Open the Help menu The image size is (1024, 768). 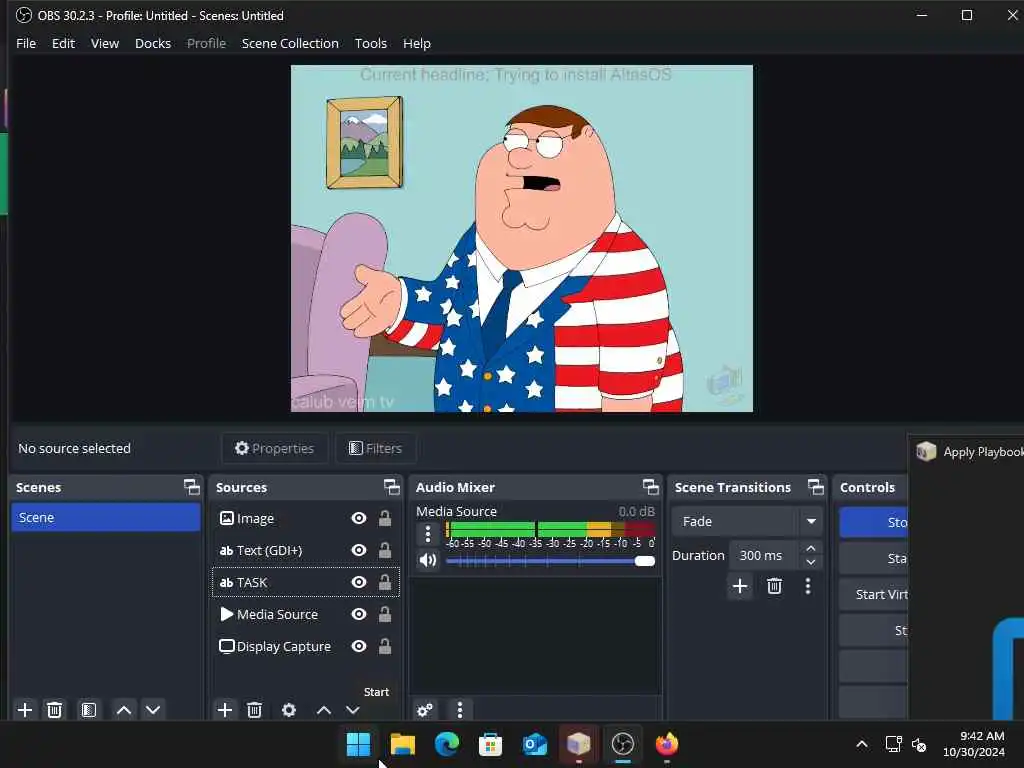pyautogui.click(x=417, y=43)
